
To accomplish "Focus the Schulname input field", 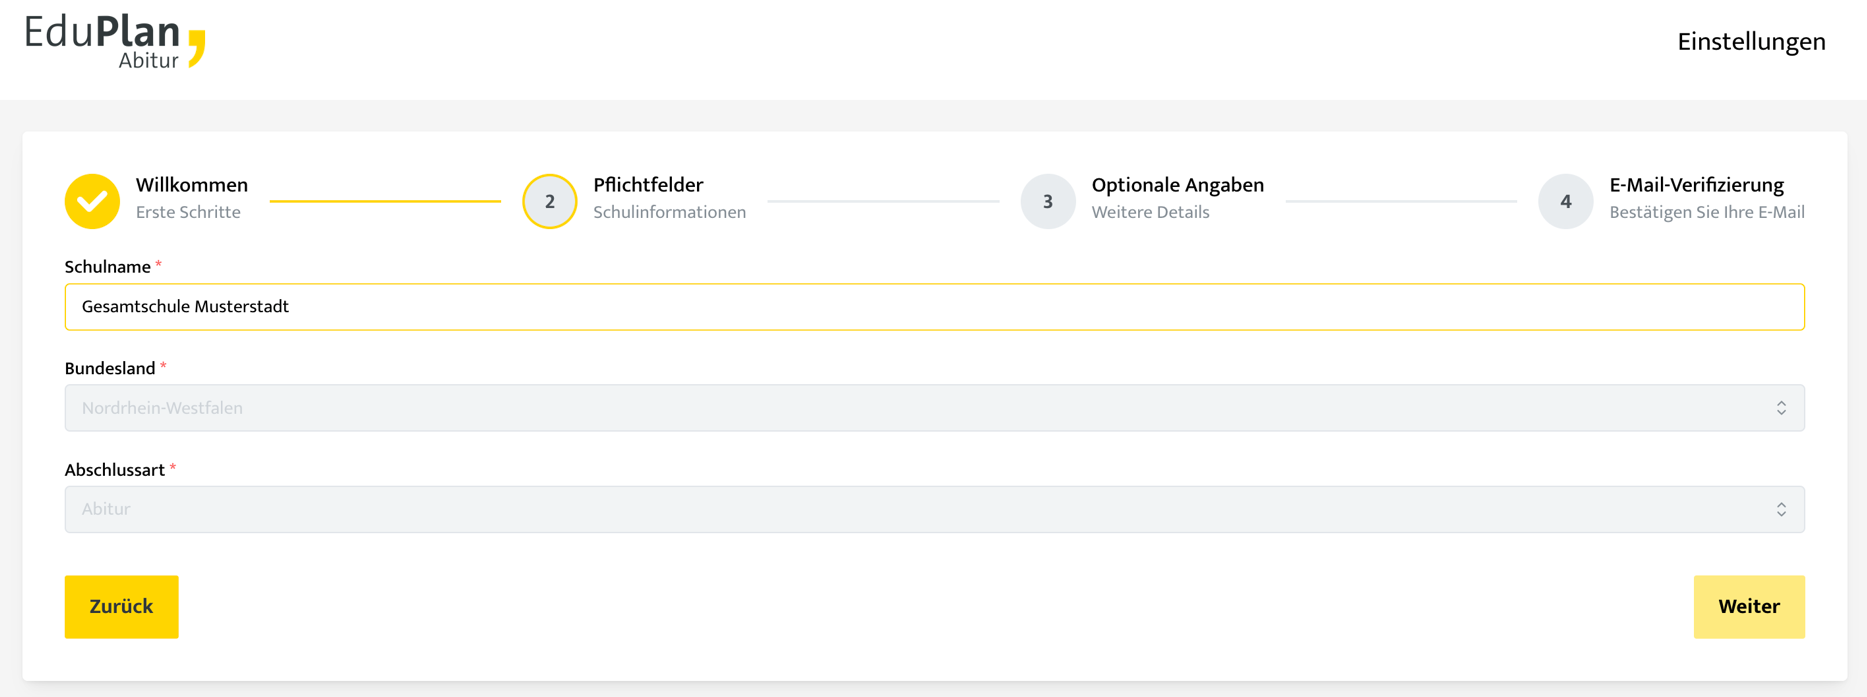I will [934, 307].
